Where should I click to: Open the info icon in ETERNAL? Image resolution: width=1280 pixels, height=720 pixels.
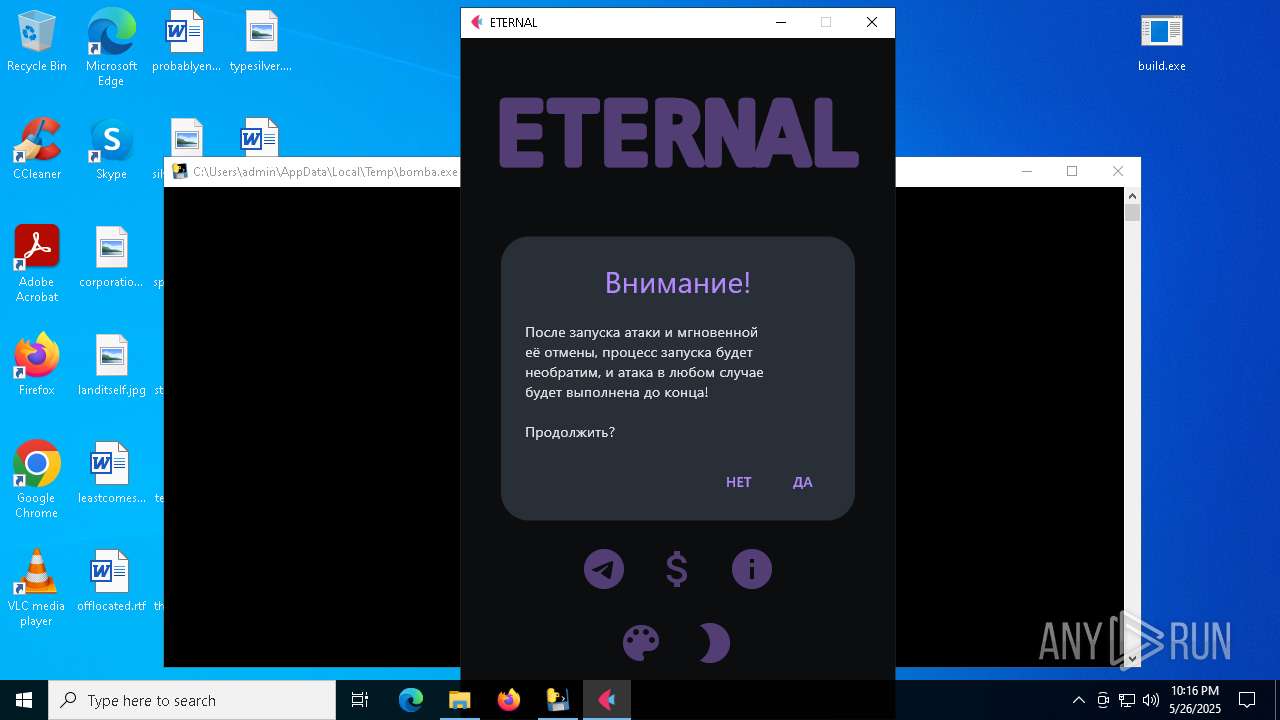click(752, 569)
